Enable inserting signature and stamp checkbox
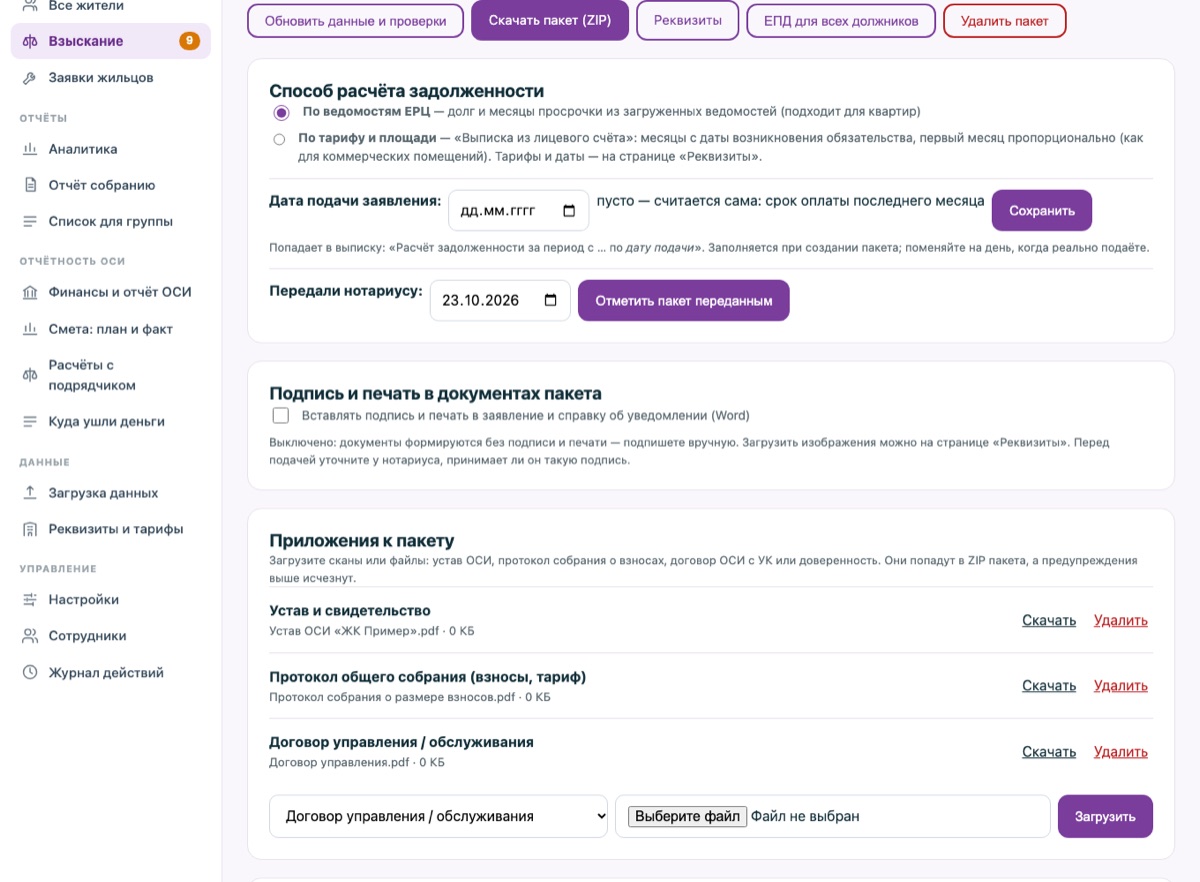This screenshot has height=882, width=1200. pyautogui.click(x=281, y=416)
